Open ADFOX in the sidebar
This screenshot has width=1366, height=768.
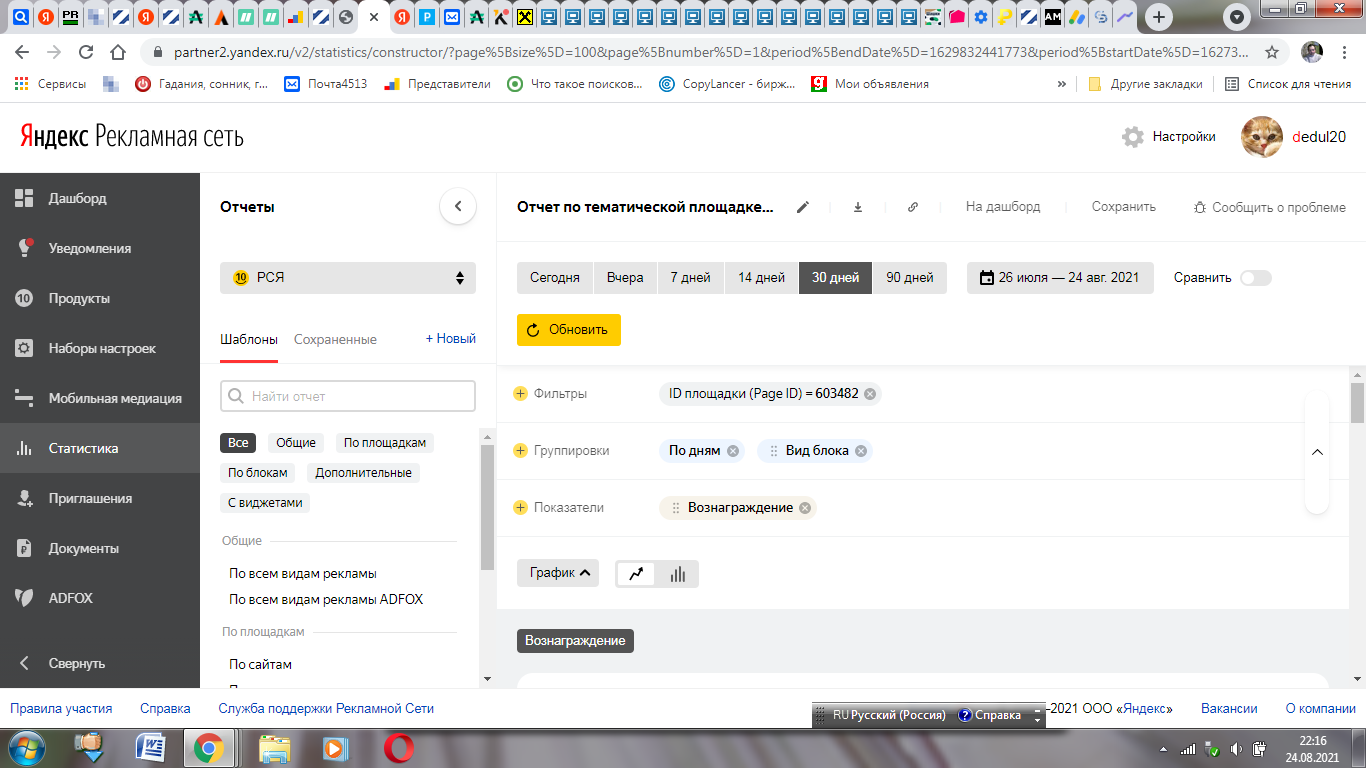pos(100,598)
